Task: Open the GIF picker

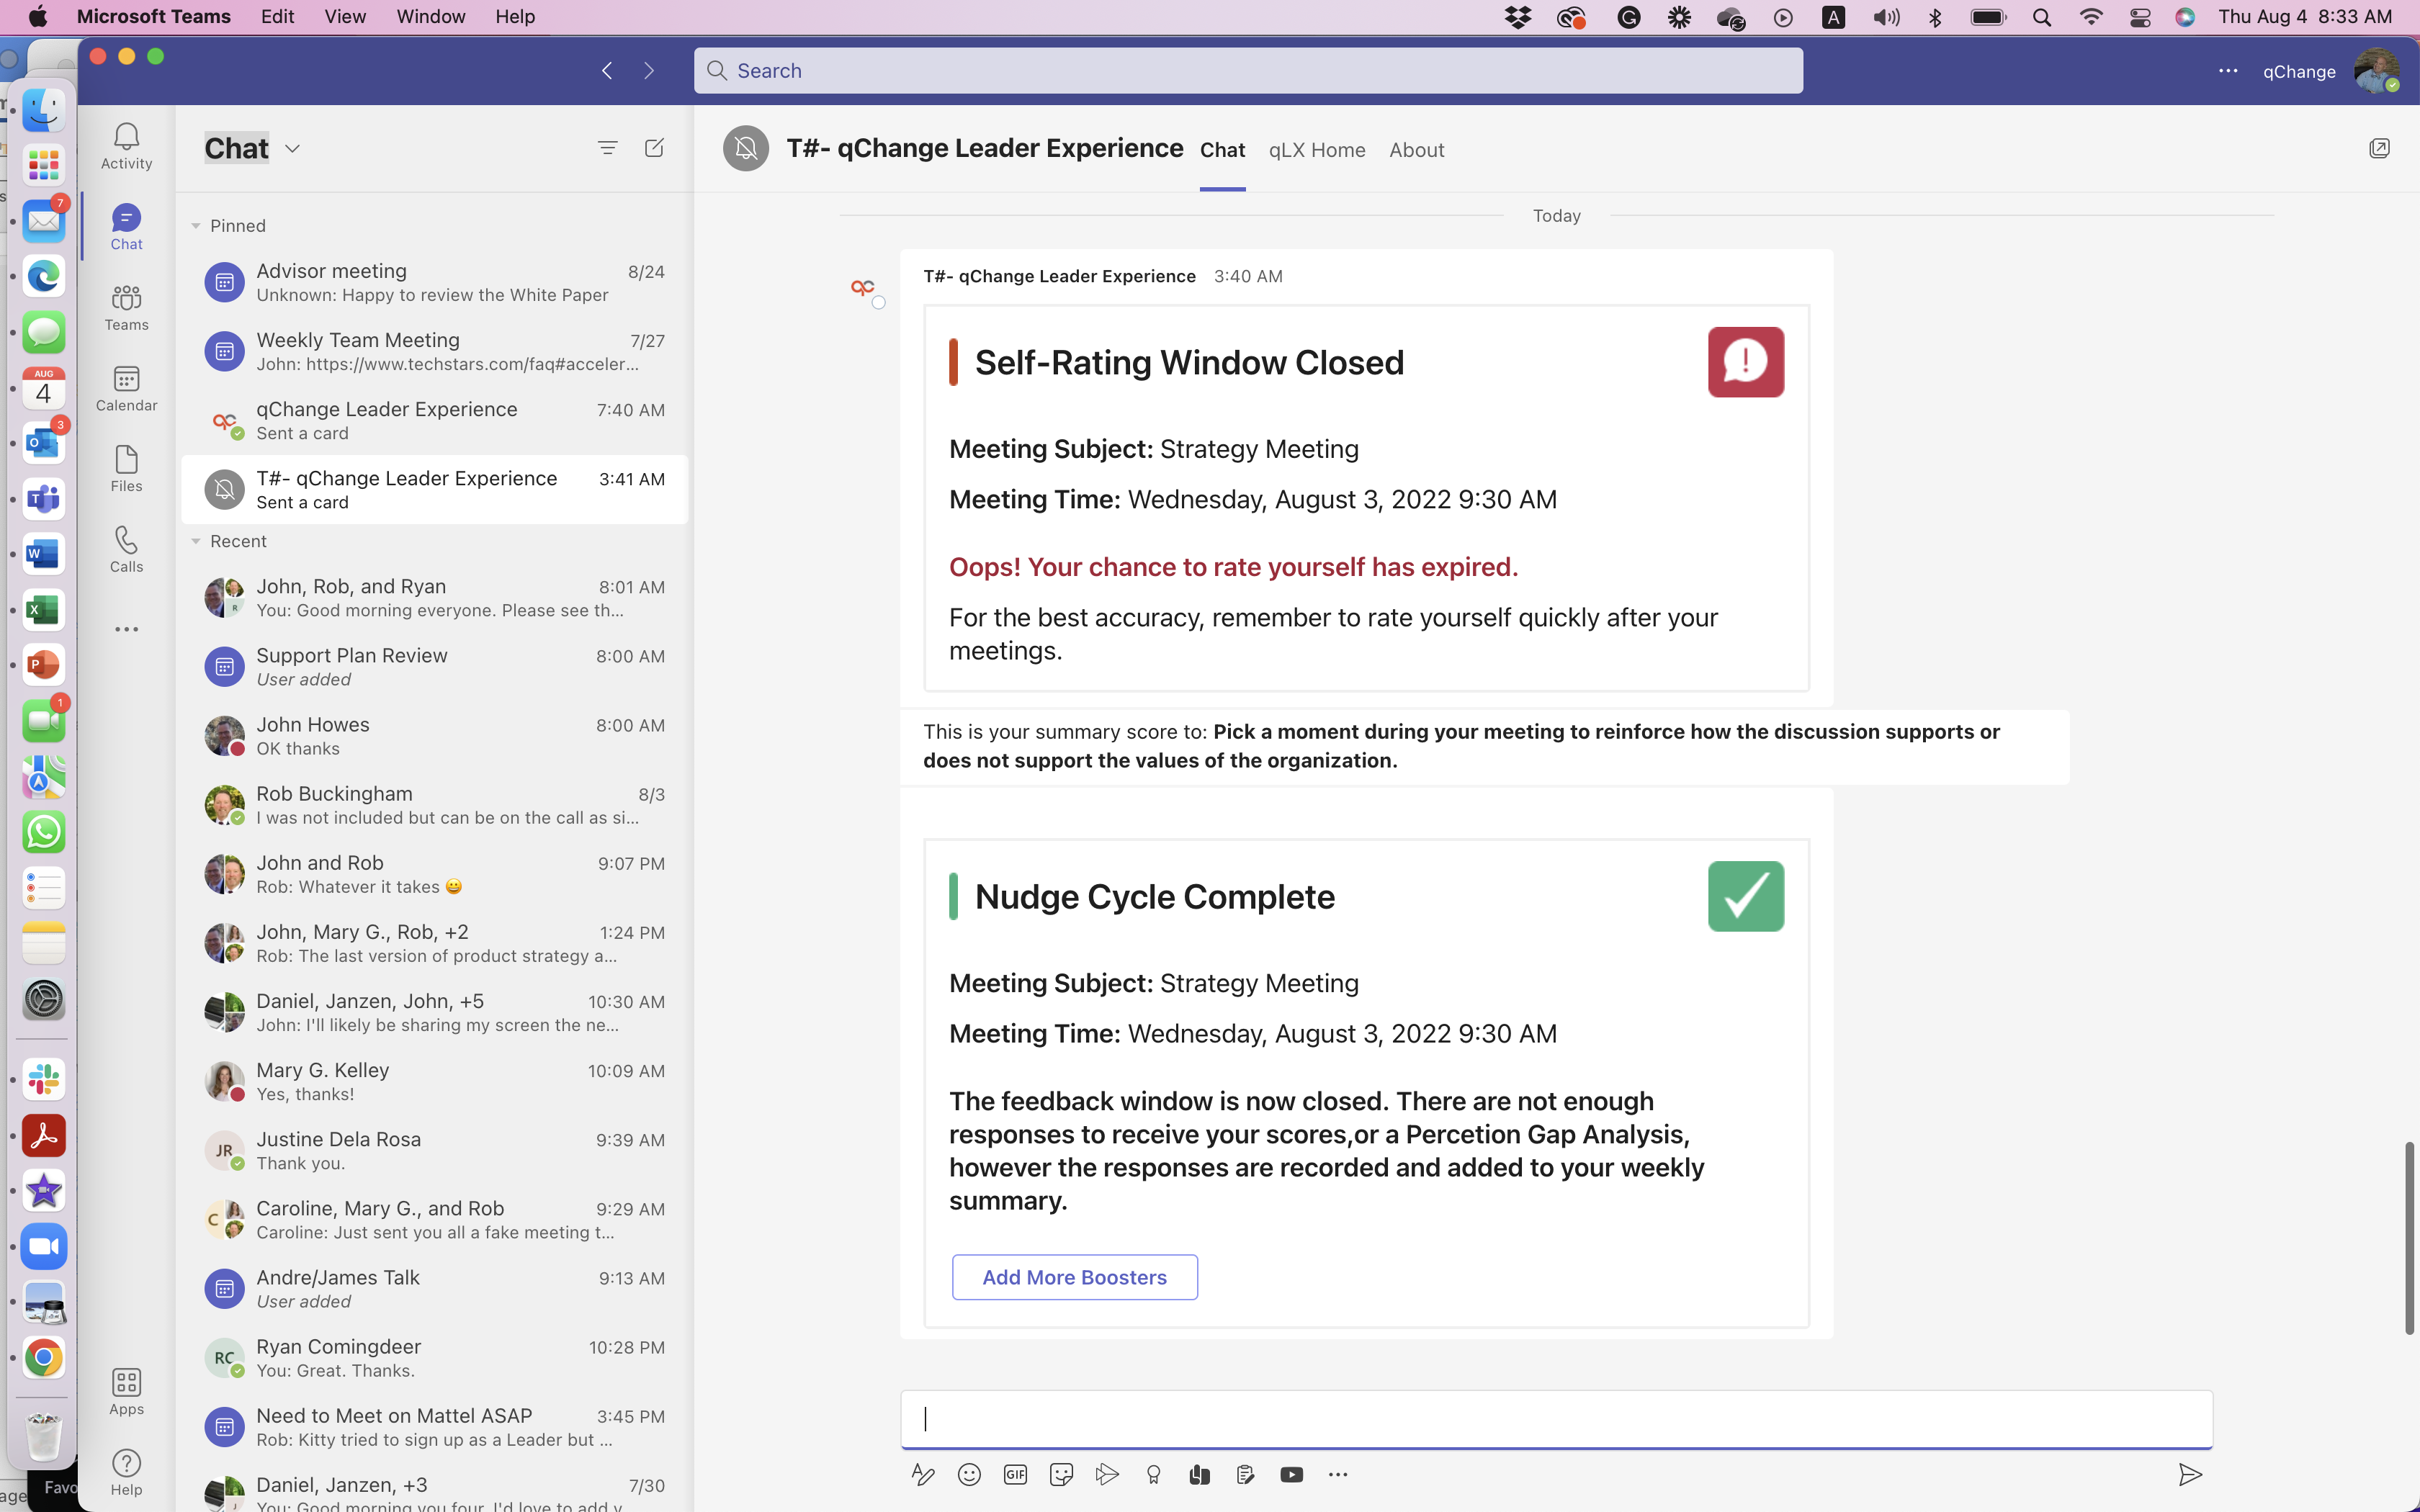Action: 1015,1474
